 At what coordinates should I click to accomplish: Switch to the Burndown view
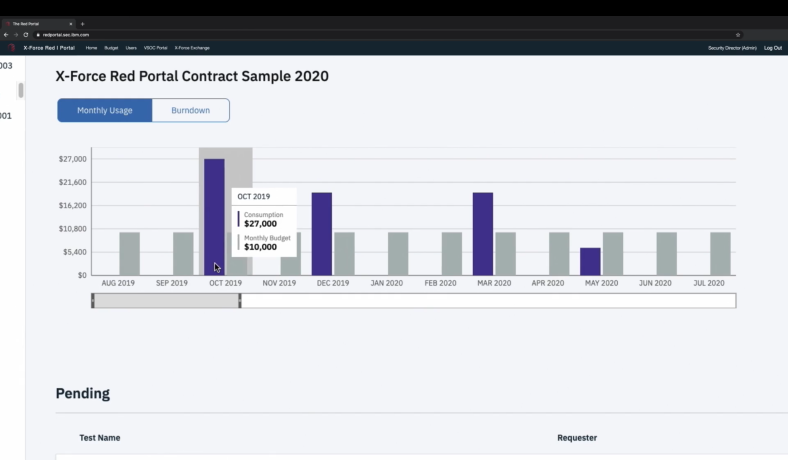click(x=190, y=110)
